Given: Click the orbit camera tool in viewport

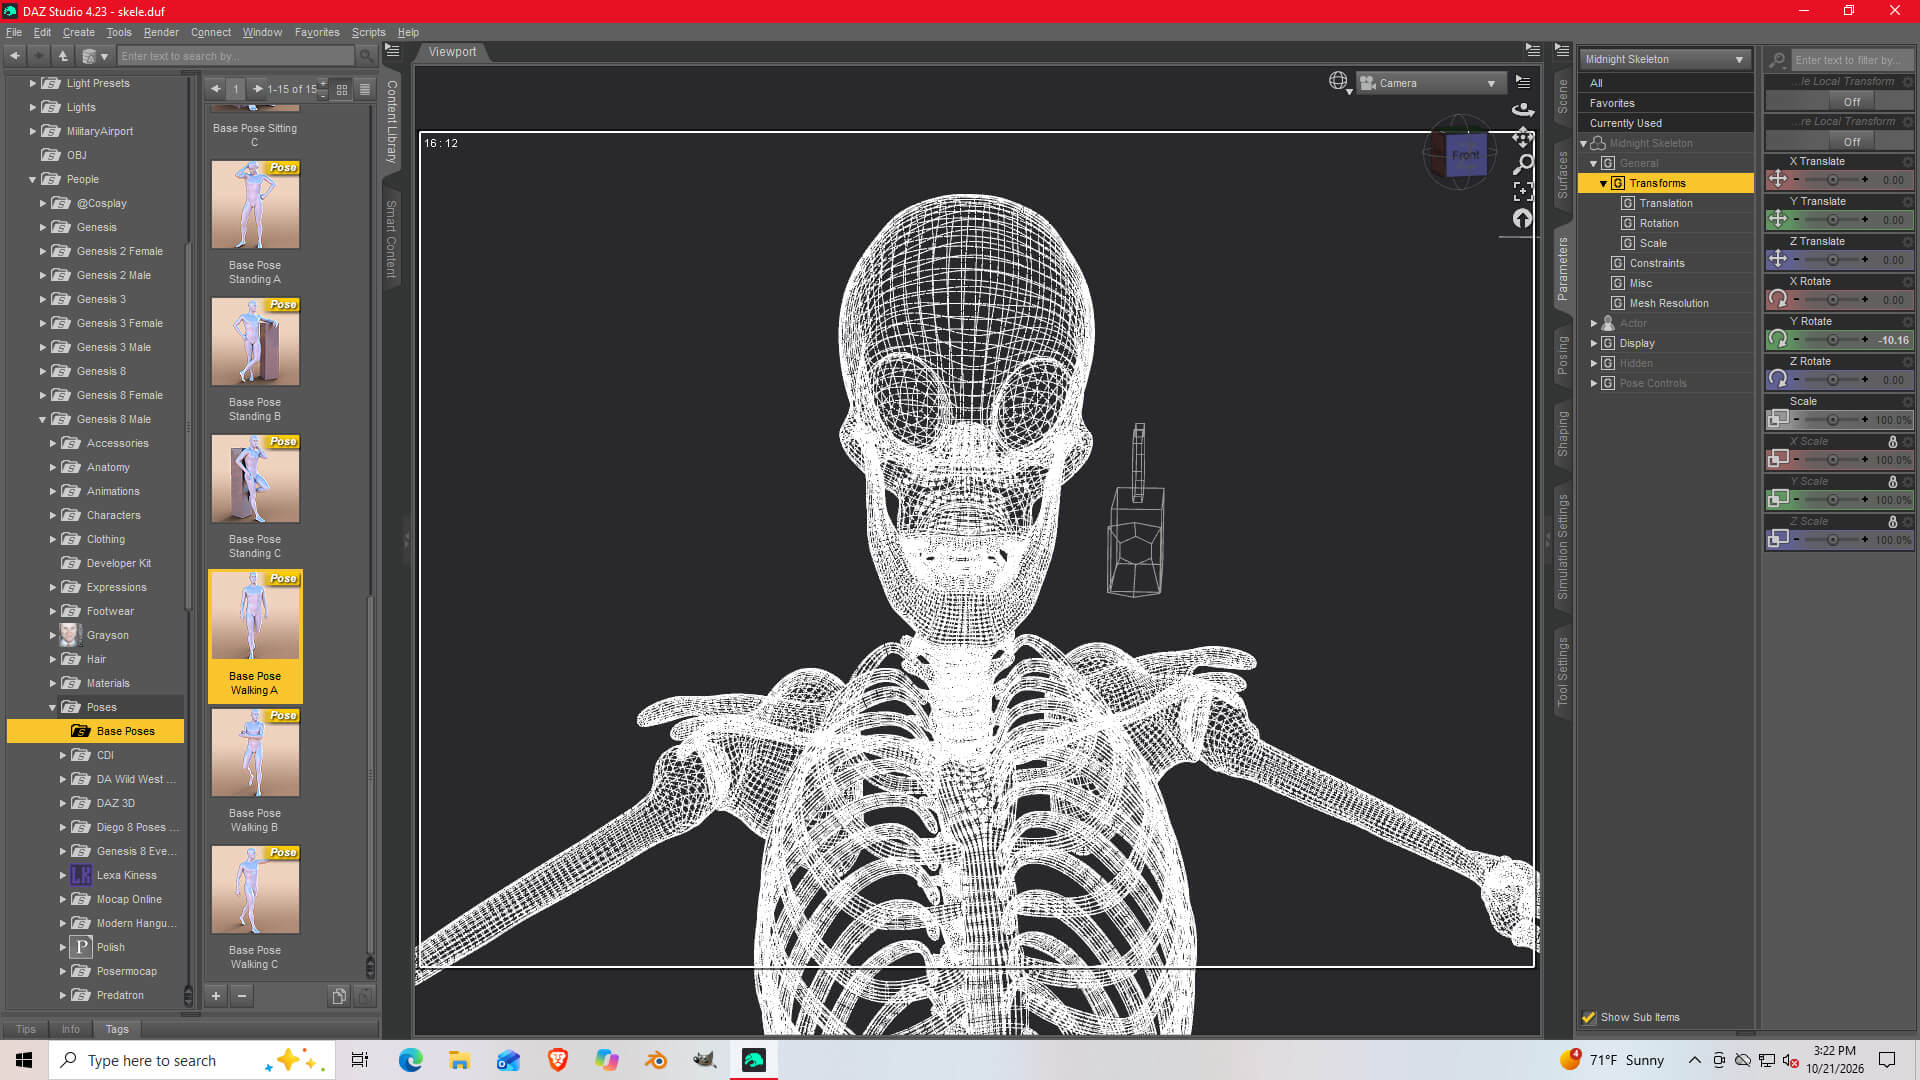Looking at the screenshot, I should [1522, 109].
